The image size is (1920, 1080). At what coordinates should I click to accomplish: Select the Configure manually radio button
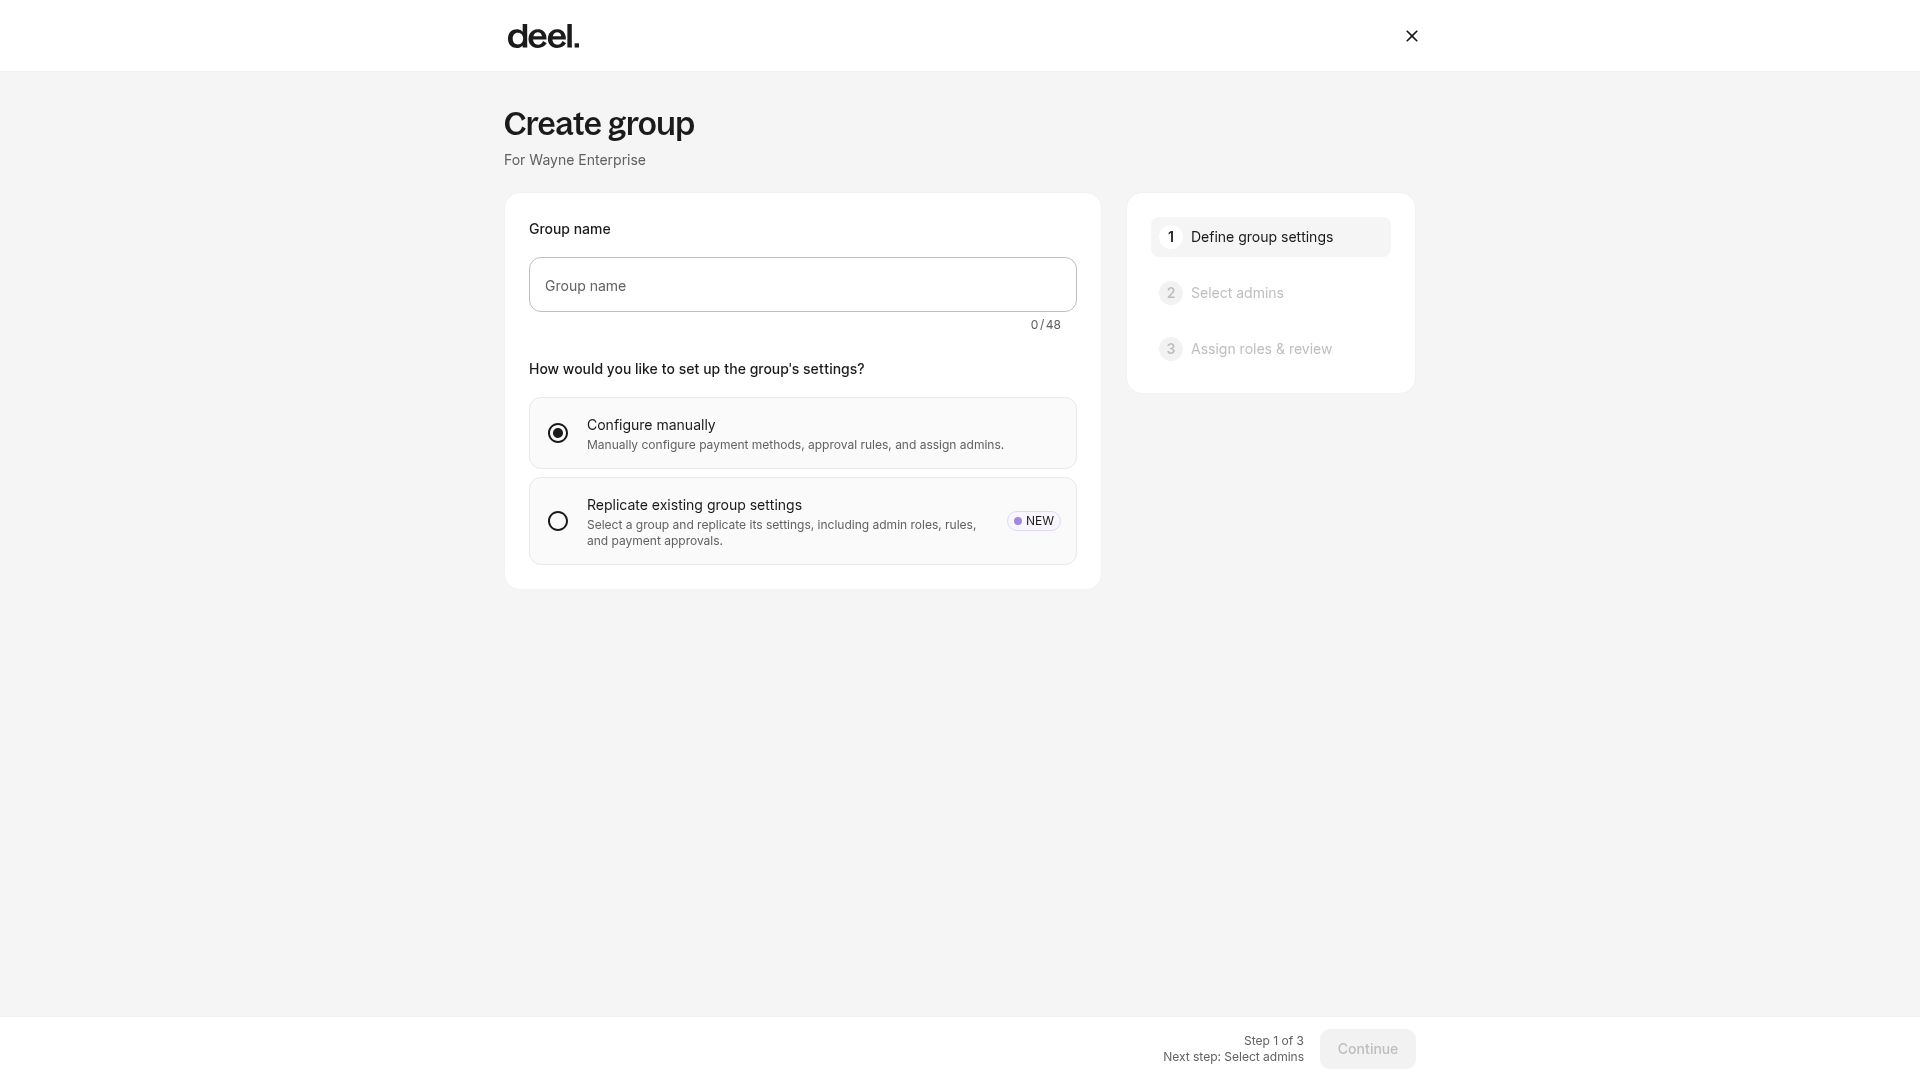[558, 433]
